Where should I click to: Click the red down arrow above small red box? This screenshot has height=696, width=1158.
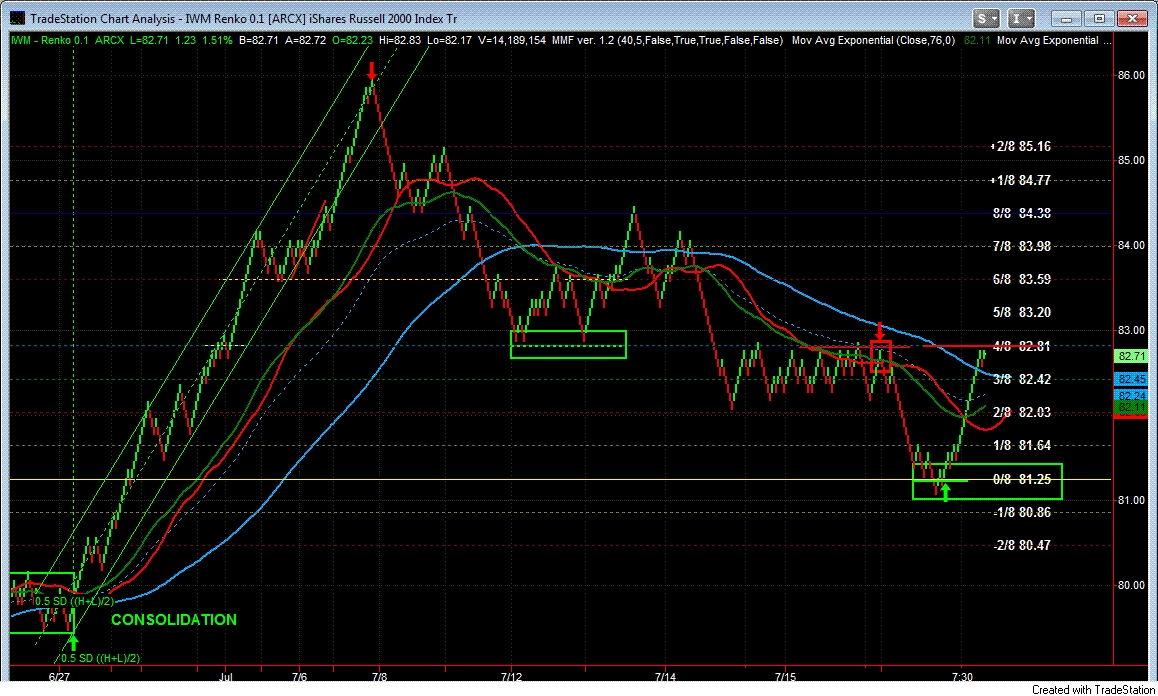pos(879,330)
